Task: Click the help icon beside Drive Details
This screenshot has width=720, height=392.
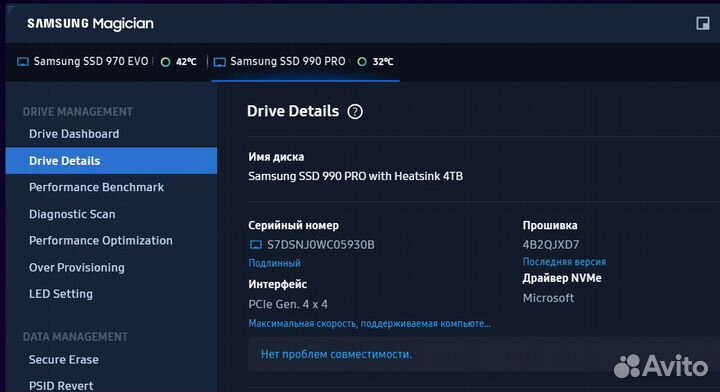Action: click(x=355, y=112)
